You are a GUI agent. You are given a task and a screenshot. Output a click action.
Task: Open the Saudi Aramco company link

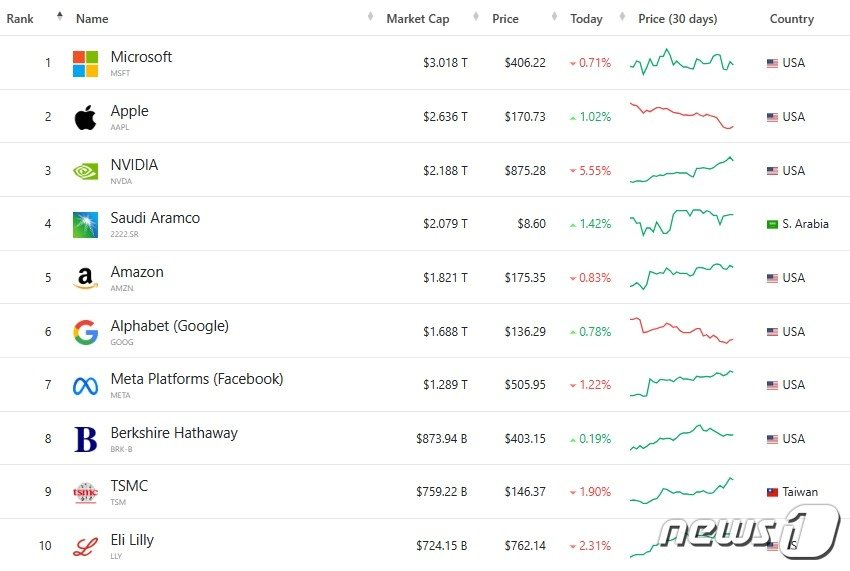point(155,218)
